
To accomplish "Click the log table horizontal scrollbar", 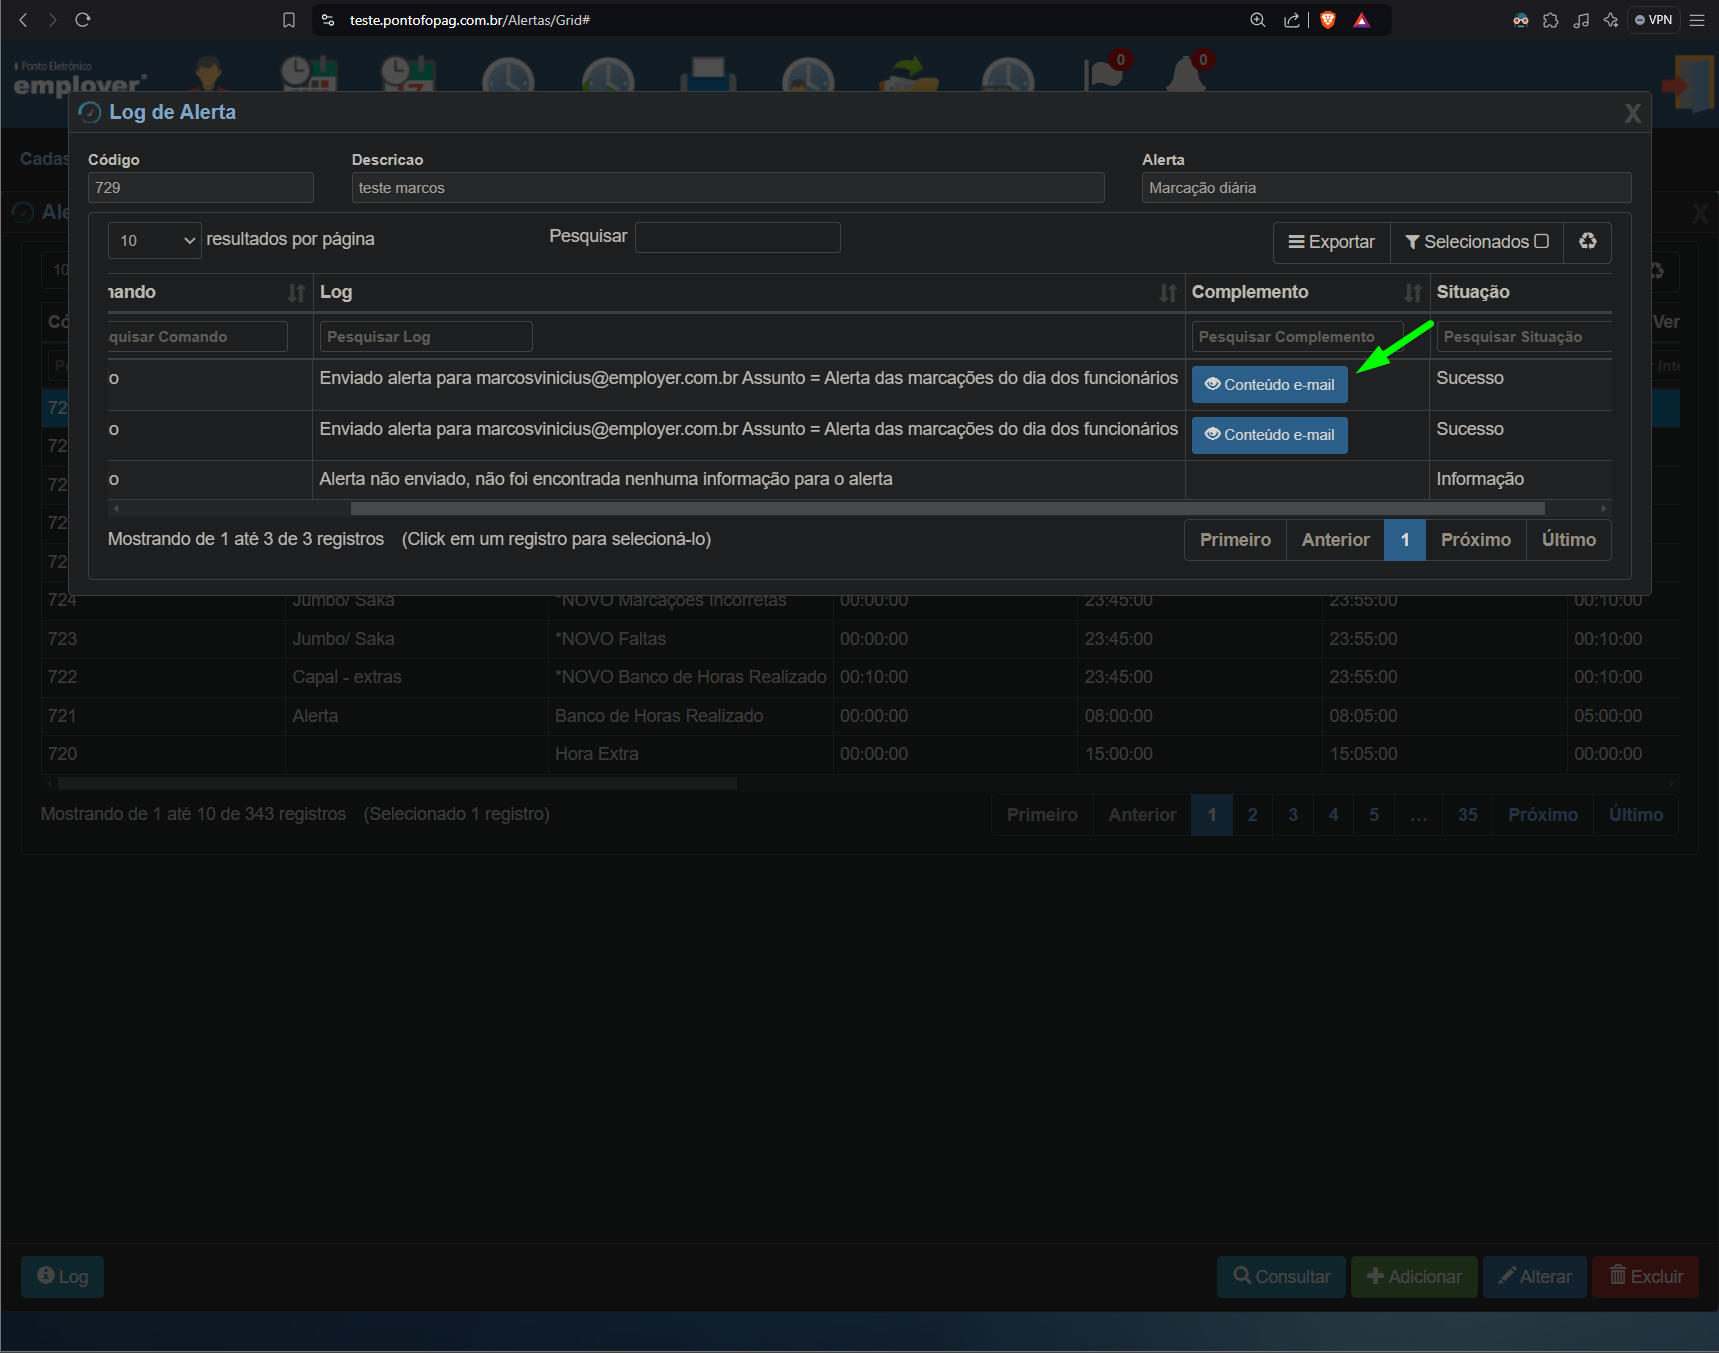I will click(947, 509).
